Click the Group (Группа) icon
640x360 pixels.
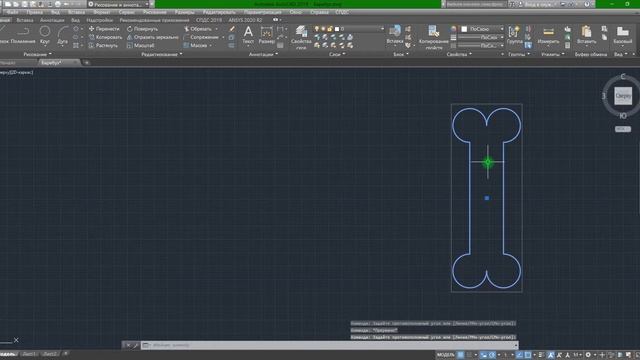coord(514,34)
